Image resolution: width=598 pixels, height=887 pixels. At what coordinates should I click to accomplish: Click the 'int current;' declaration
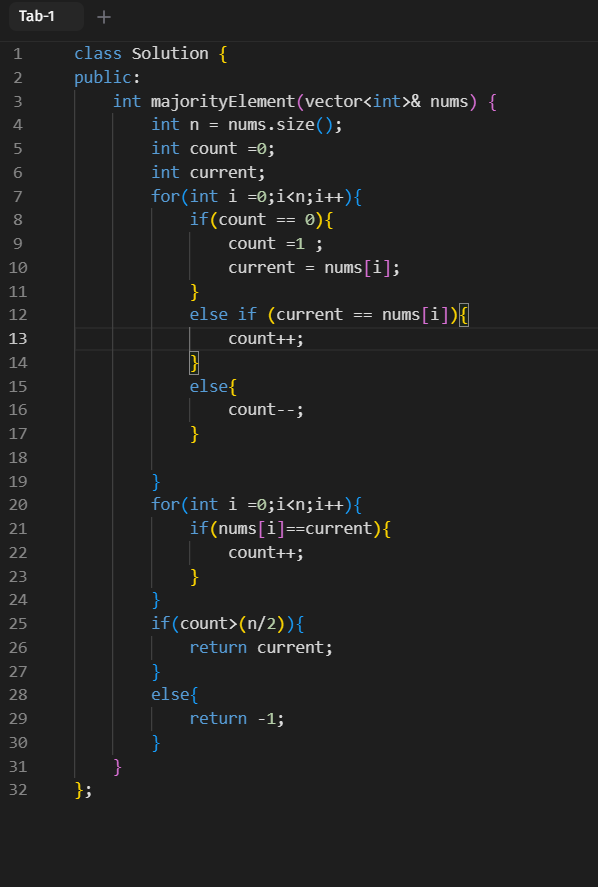[x=208, y=173]
